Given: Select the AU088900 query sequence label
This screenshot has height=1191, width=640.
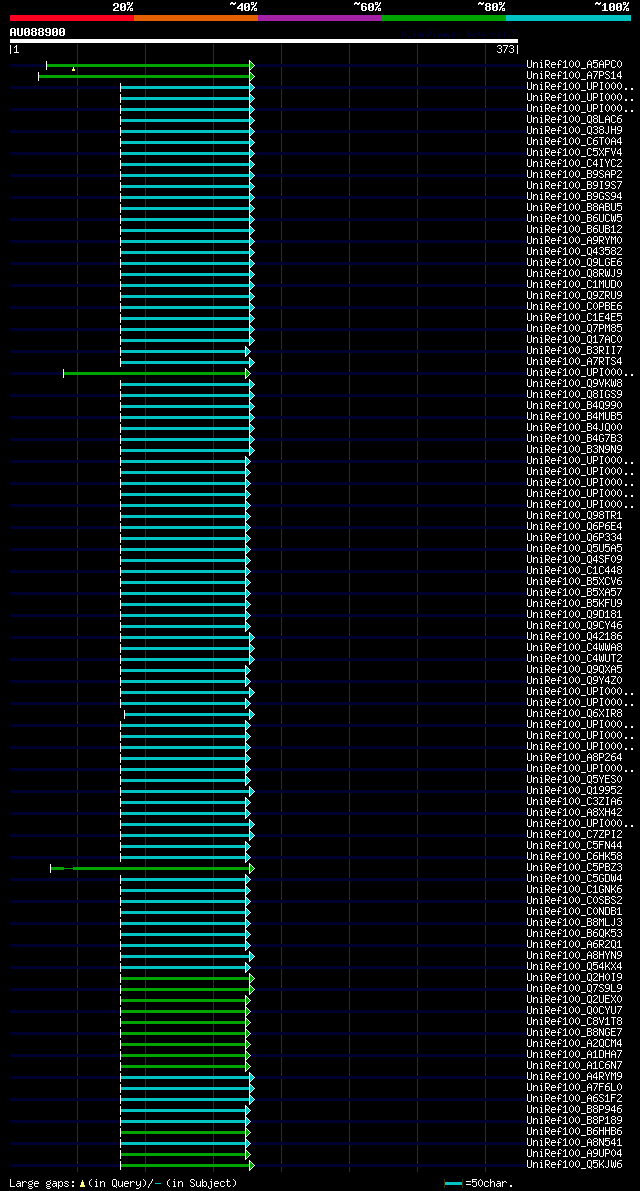Looking at the screenshot, I should pyautogui.click(x=37, y=32).
